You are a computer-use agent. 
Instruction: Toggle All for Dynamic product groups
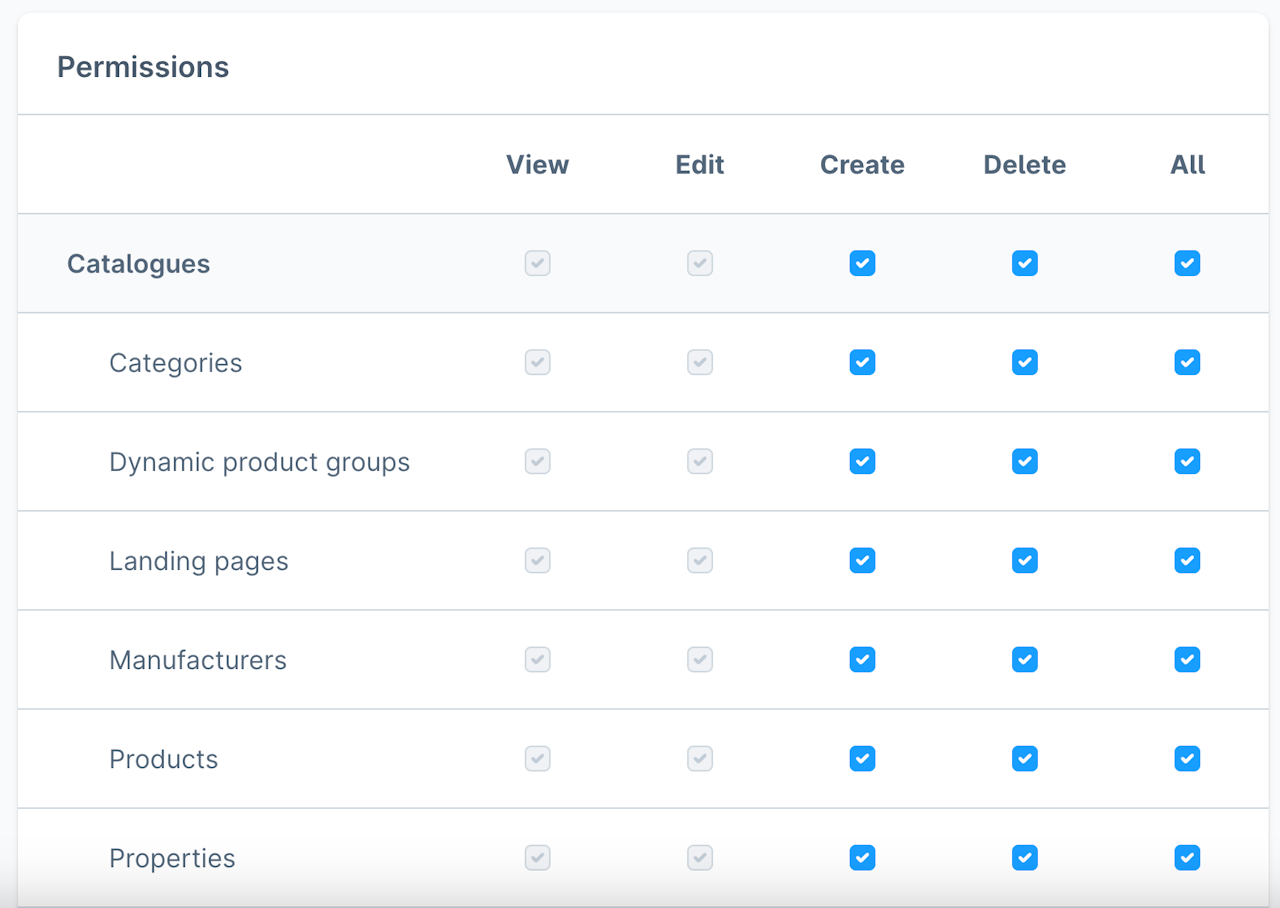[1187, 461]
